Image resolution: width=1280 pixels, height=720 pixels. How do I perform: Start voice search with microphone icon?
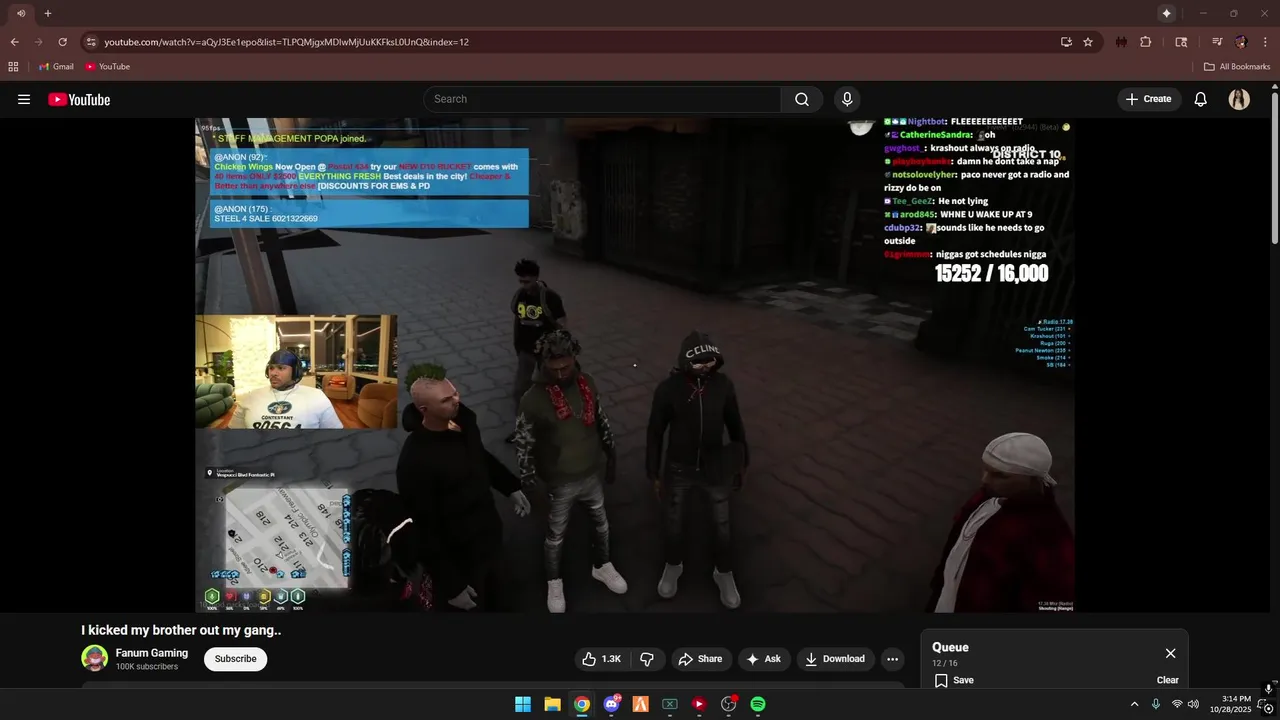click(x=847, y=99)
